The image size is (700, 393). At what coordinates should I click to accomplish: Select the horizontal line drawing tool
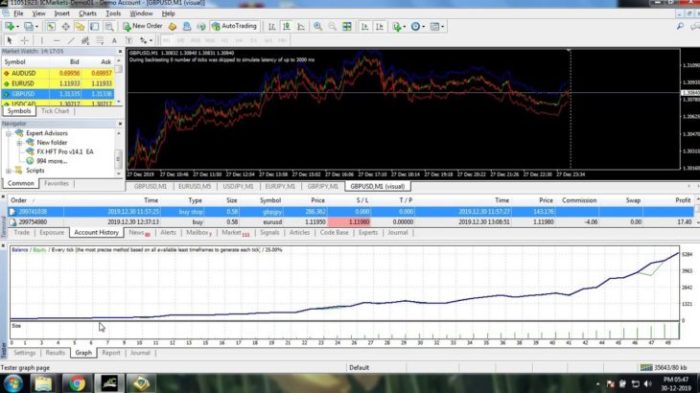pos(57,40)
